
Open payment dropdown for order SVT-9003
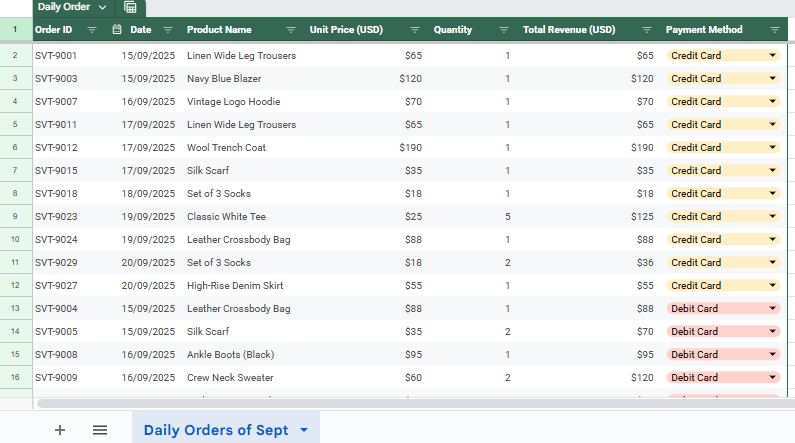(772, 78)
